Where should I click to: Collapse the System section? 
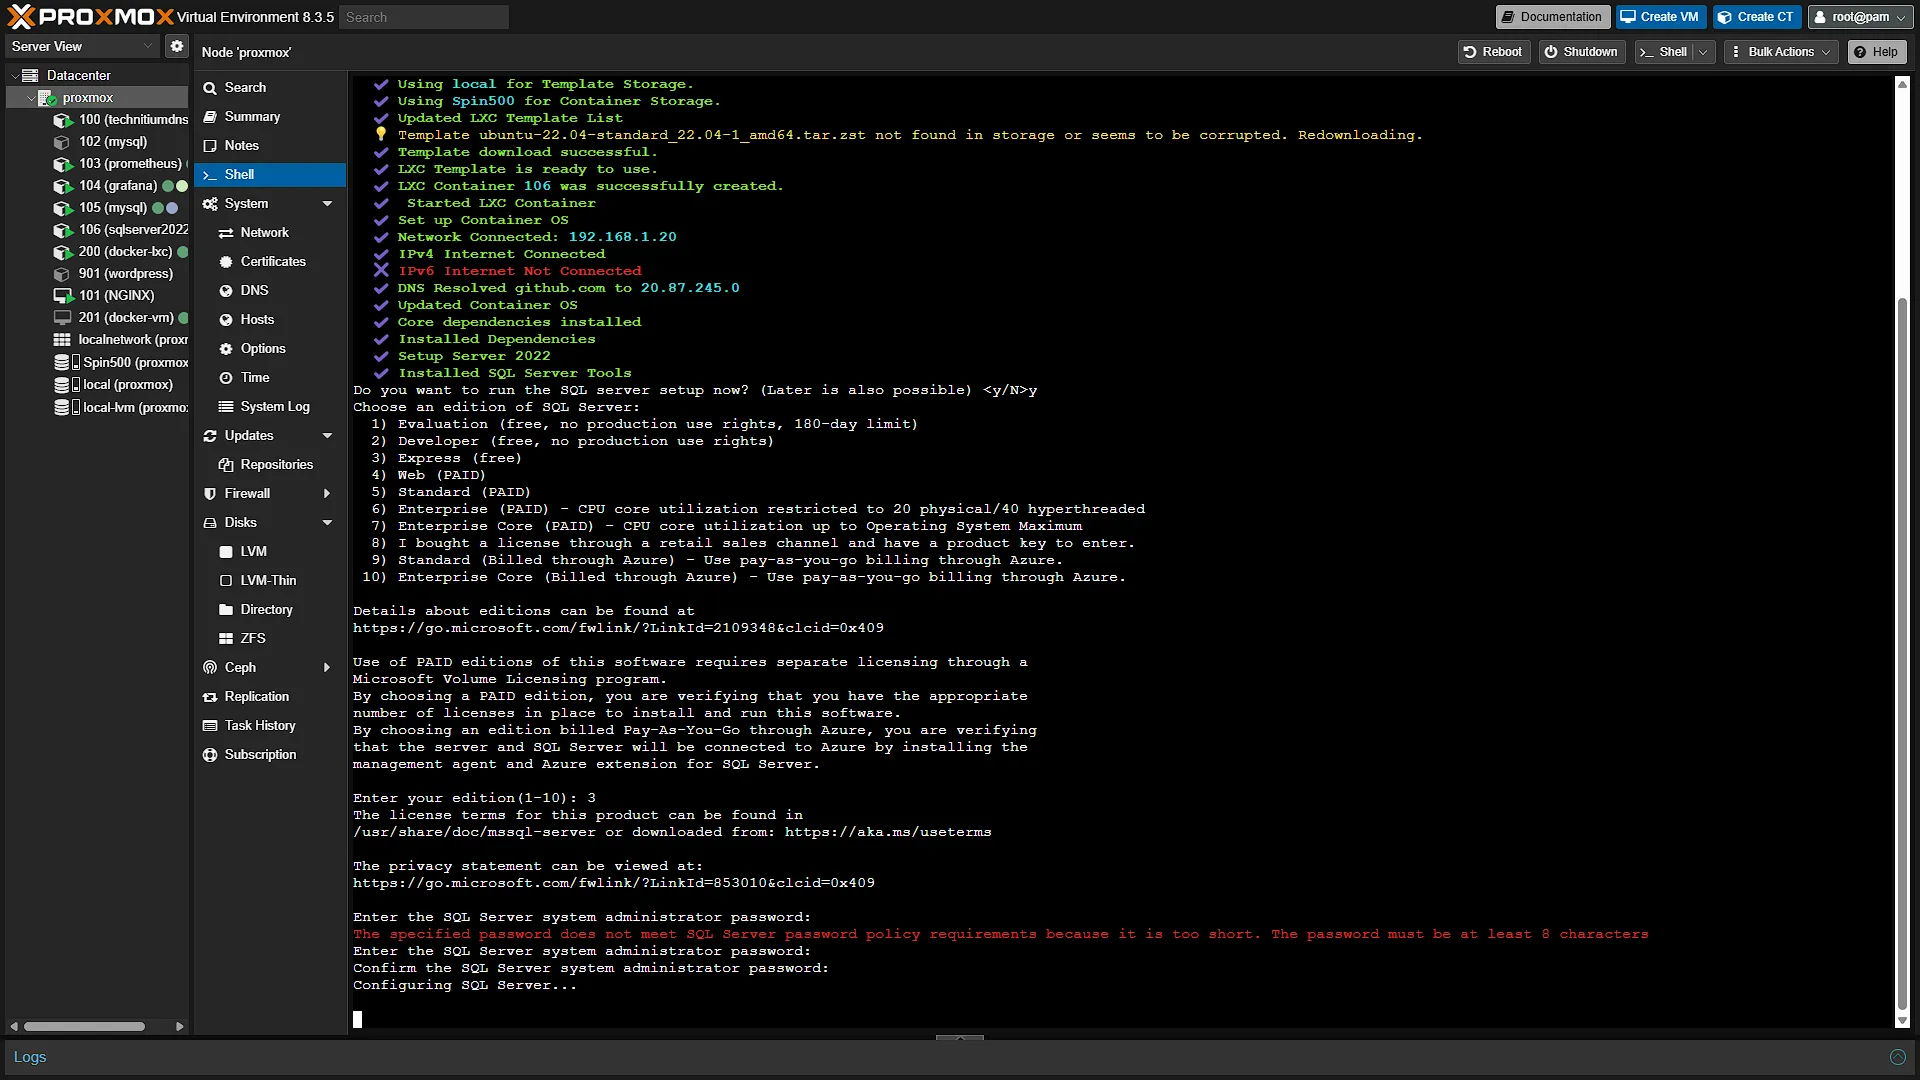[327, 203]
